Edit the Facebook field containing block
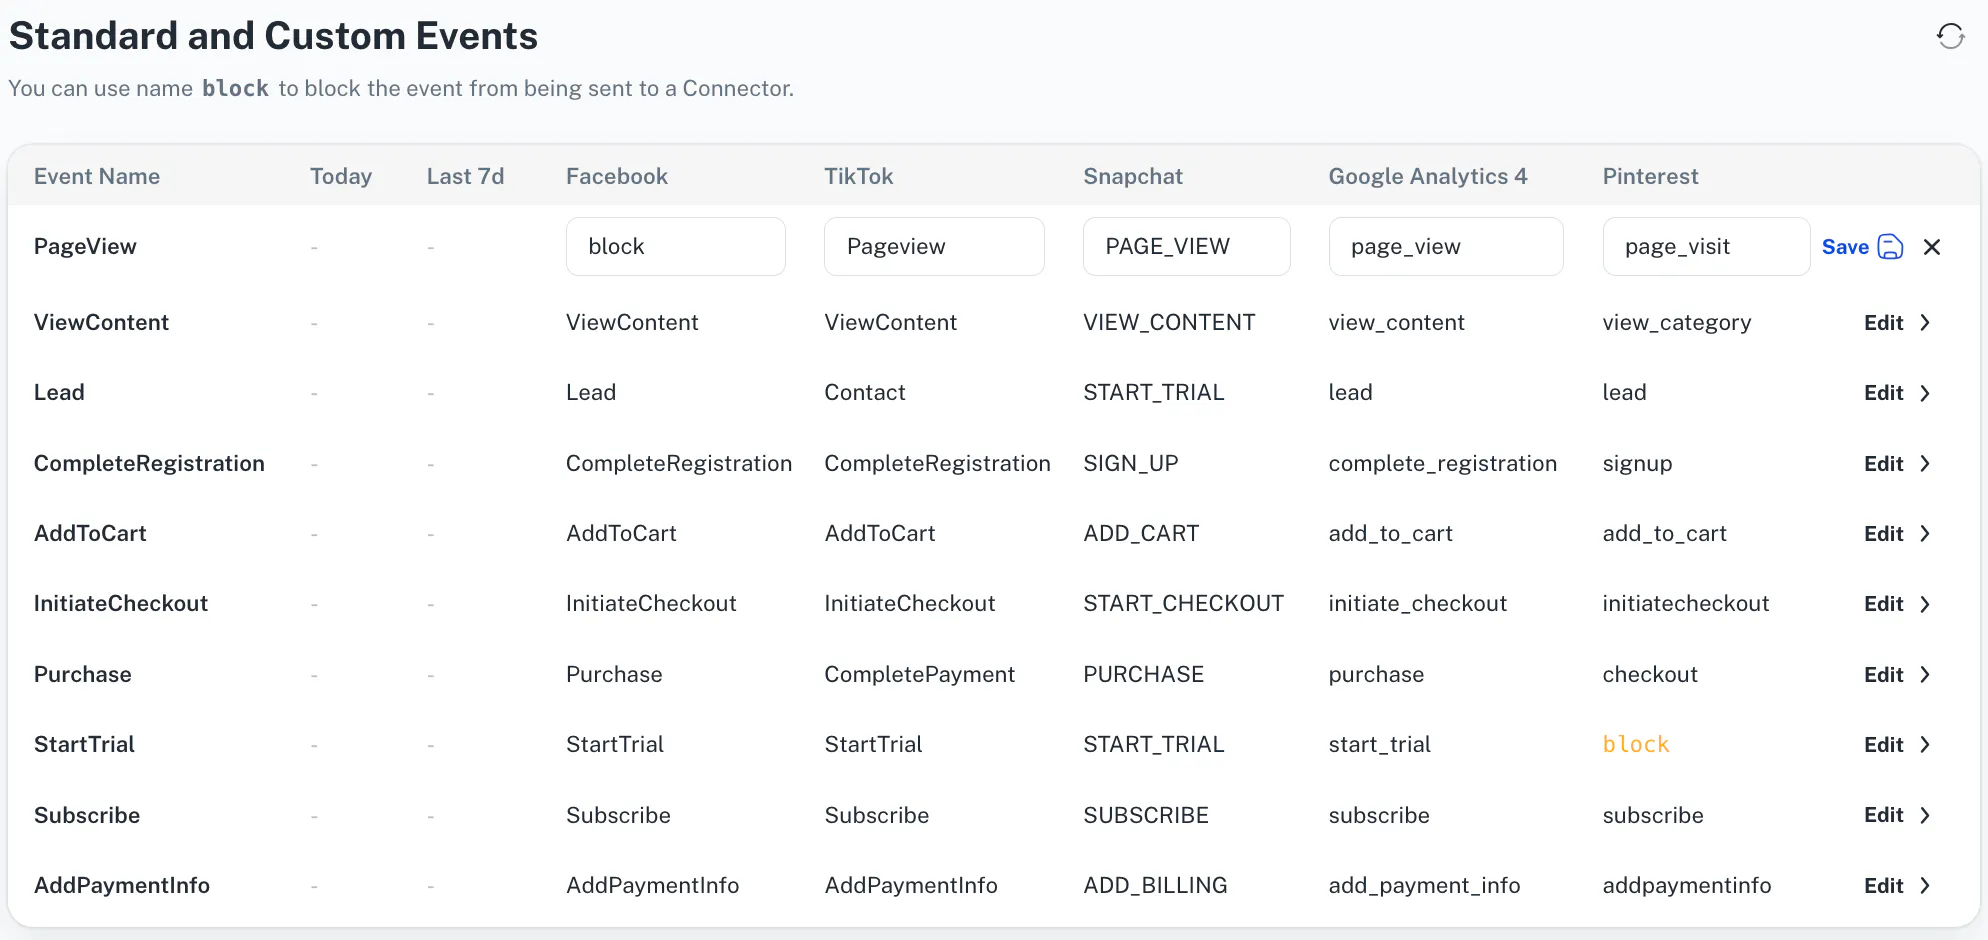The image size is (1988, 940). coord(676,247)
